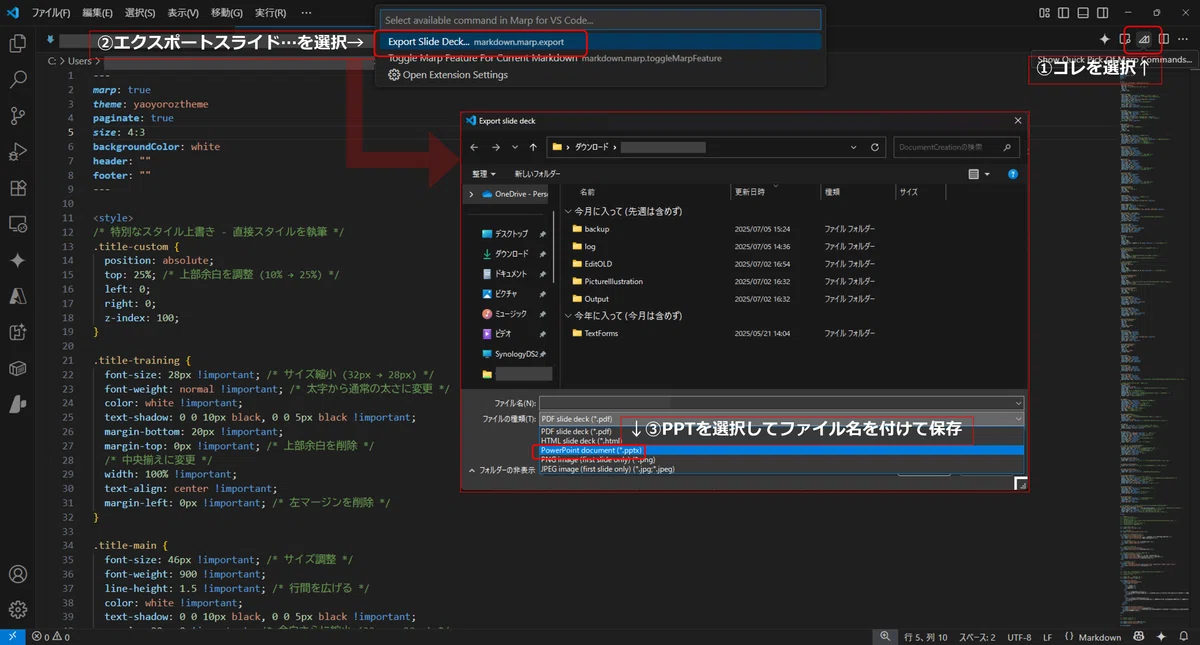Go back in Export slide deck dialog
Screen dimensions: 1200x645
click(x=475, y=147)
